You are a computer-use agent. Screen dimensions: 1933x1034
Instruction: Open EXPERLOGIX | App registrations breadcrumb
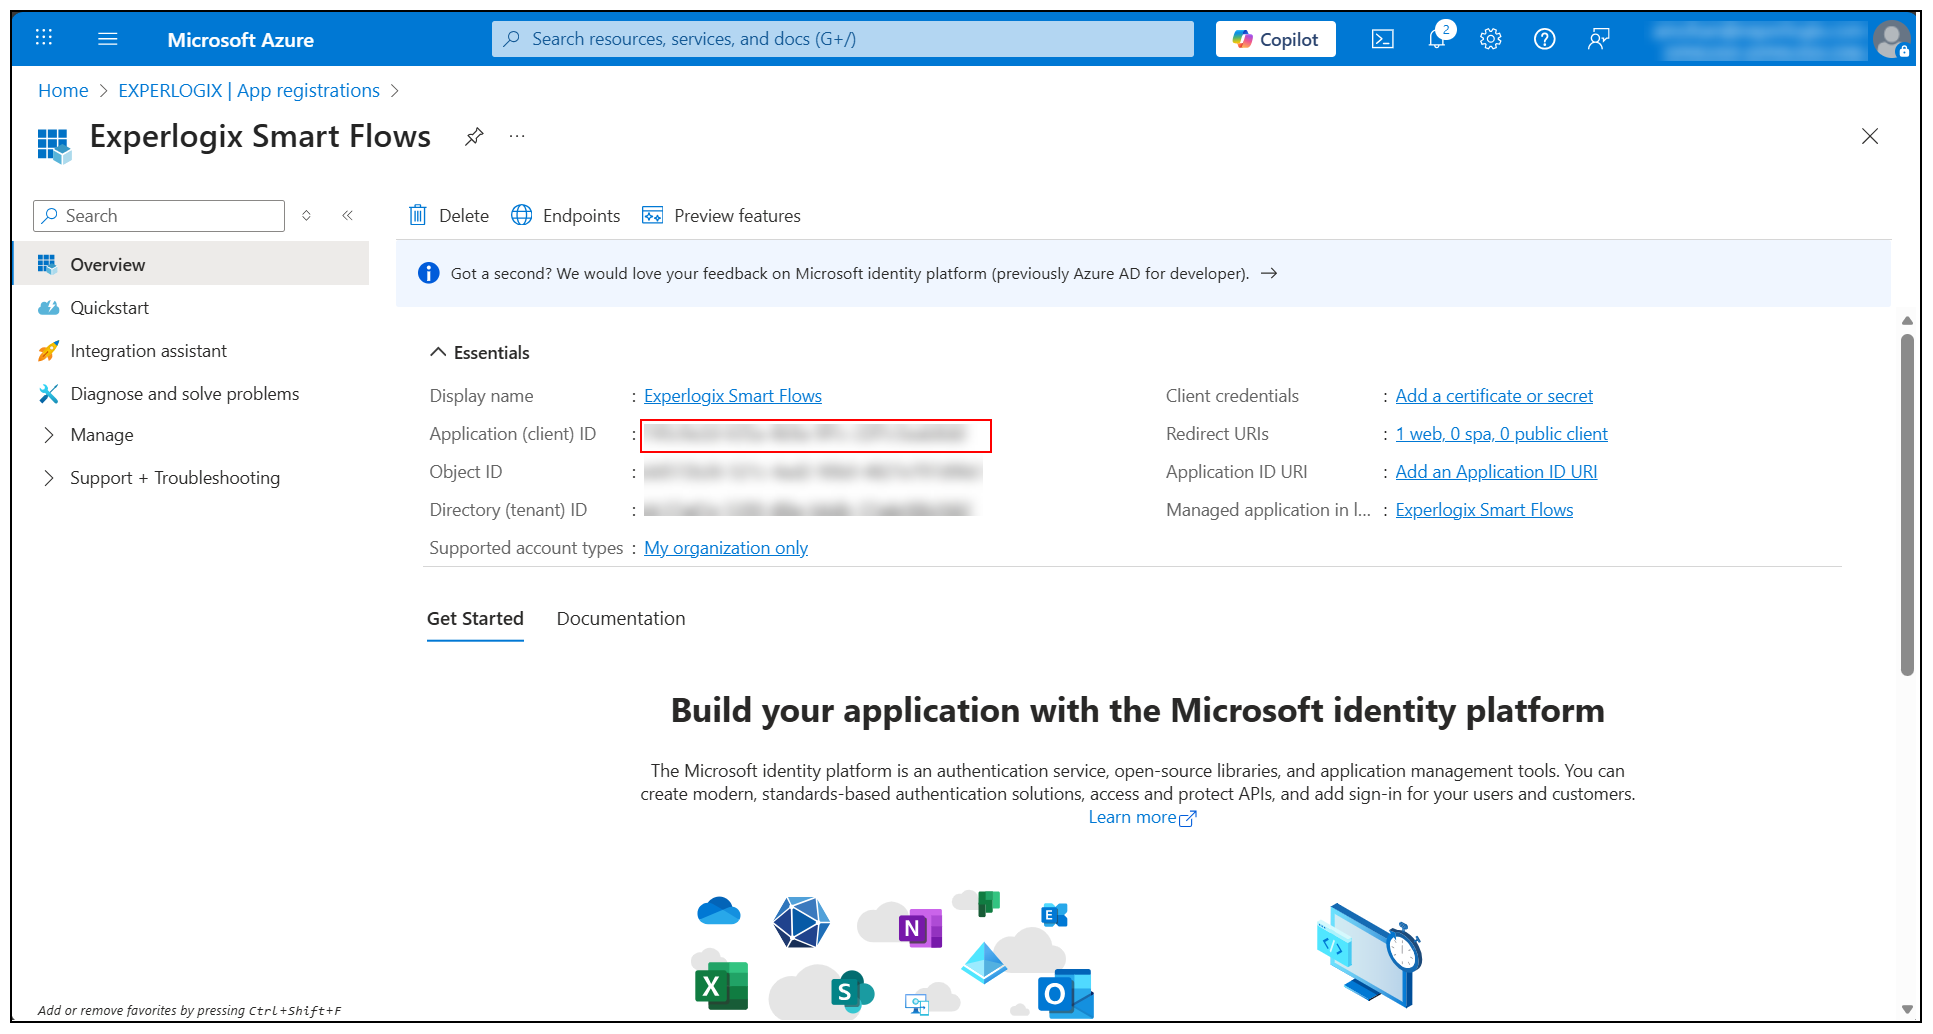point(249,90)
